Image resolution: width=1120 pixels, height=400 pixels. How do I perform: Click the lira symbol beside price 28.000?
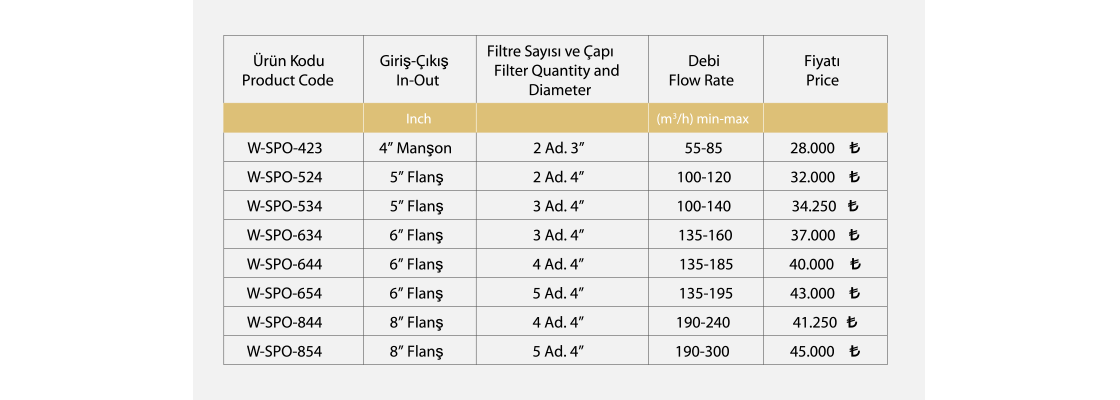click(853, 148)
